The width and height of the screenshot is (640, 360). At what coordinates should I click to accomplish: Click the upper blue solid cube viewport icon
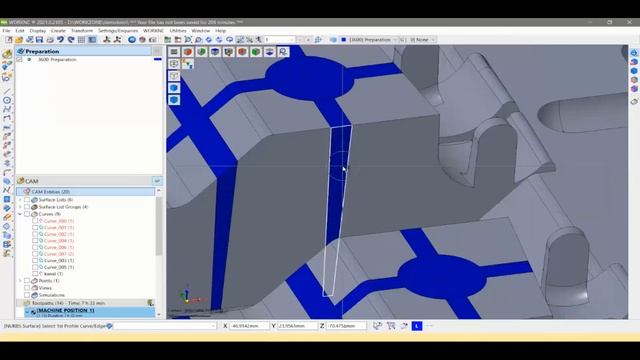coord(174,88)
